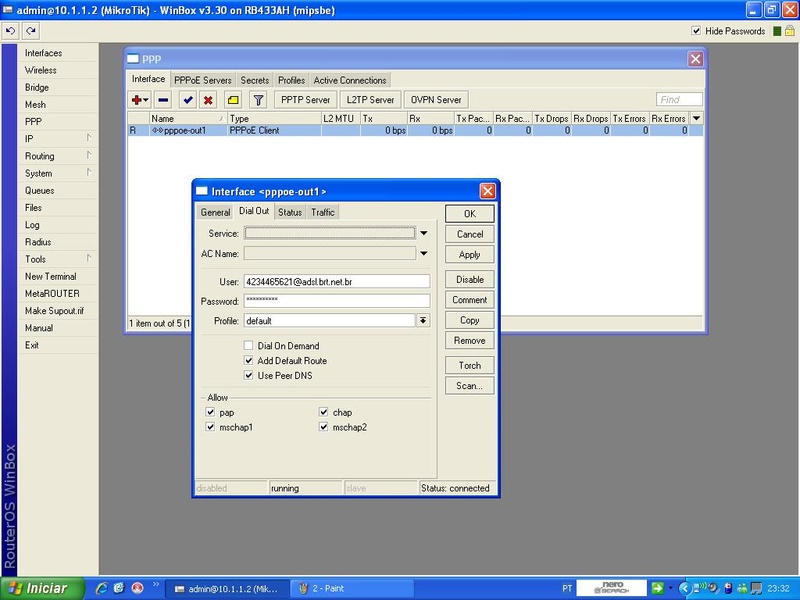Image resolution: width=800 pixels, height=600 pixels.
Task: Click the Comment button in interface dialog
Action: 469,300
